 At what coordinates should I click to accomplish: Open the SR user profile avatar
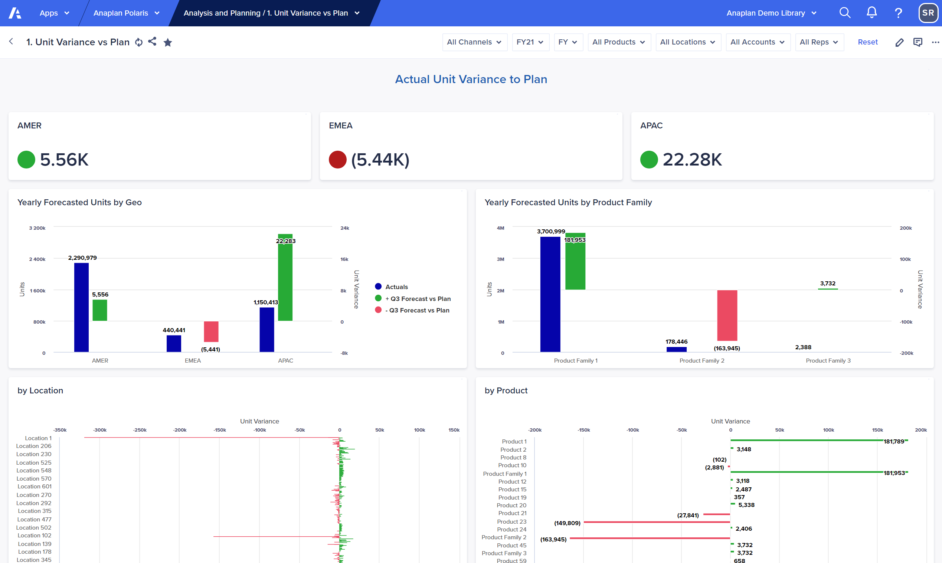point(927,13)
